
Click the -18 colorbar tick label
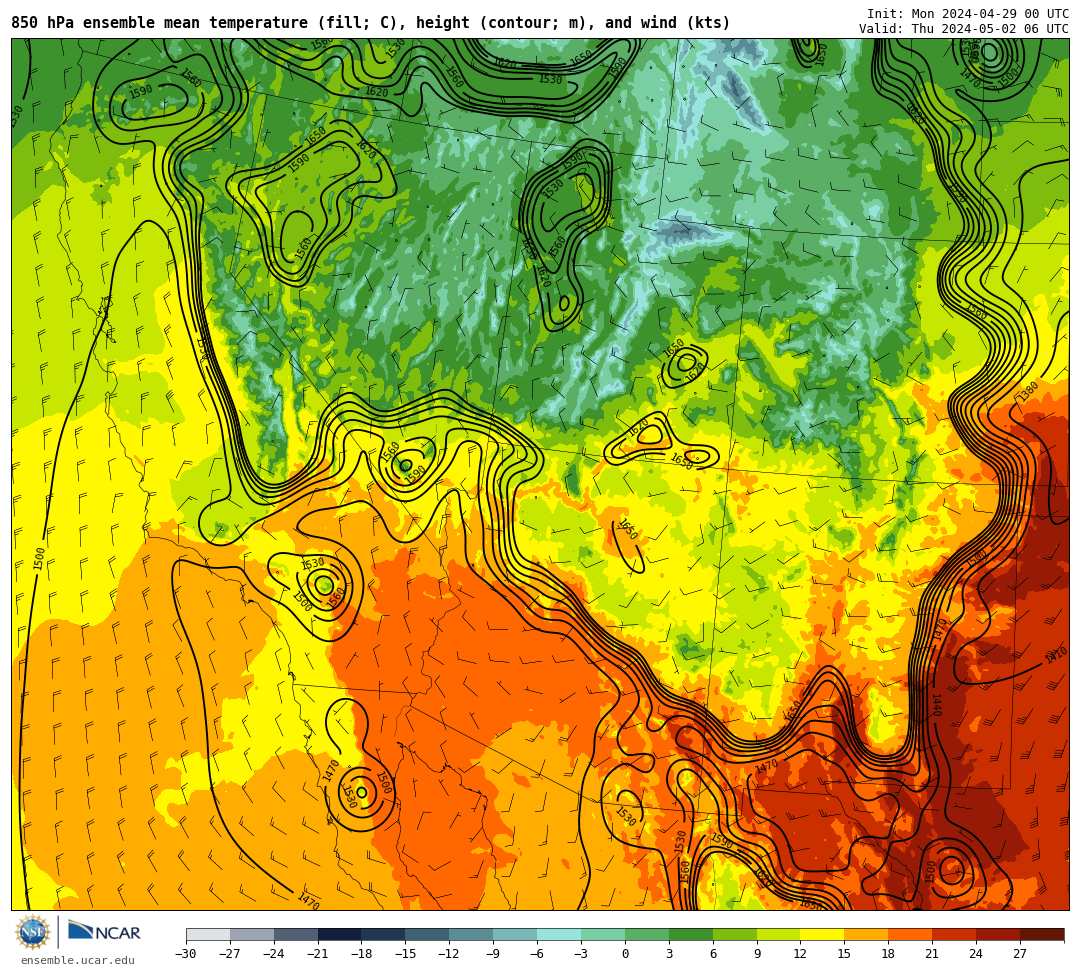362,954
